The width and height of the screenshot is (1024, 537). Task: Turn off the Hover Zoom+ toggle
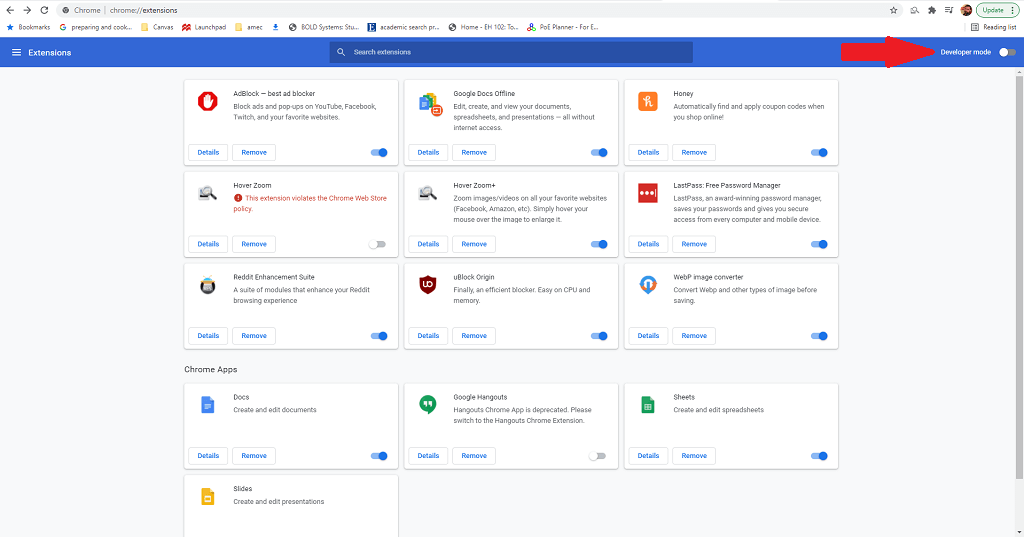(x=599, y=244)
